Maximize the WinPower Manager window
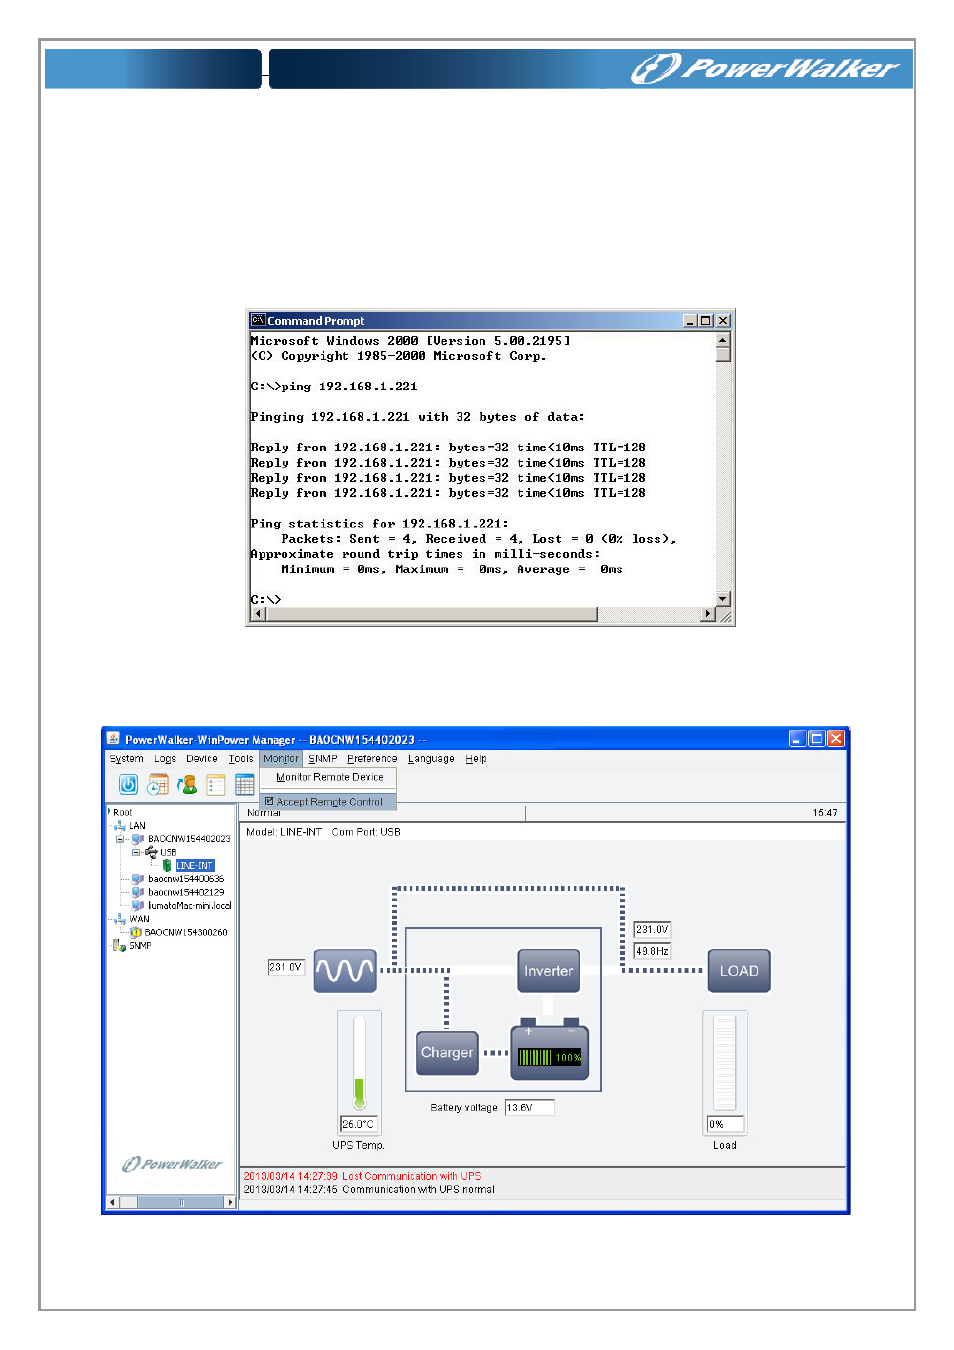Image resolution: width=954 pixels, height=1350 pixels. pyautogui.click(x=816, y=739)
